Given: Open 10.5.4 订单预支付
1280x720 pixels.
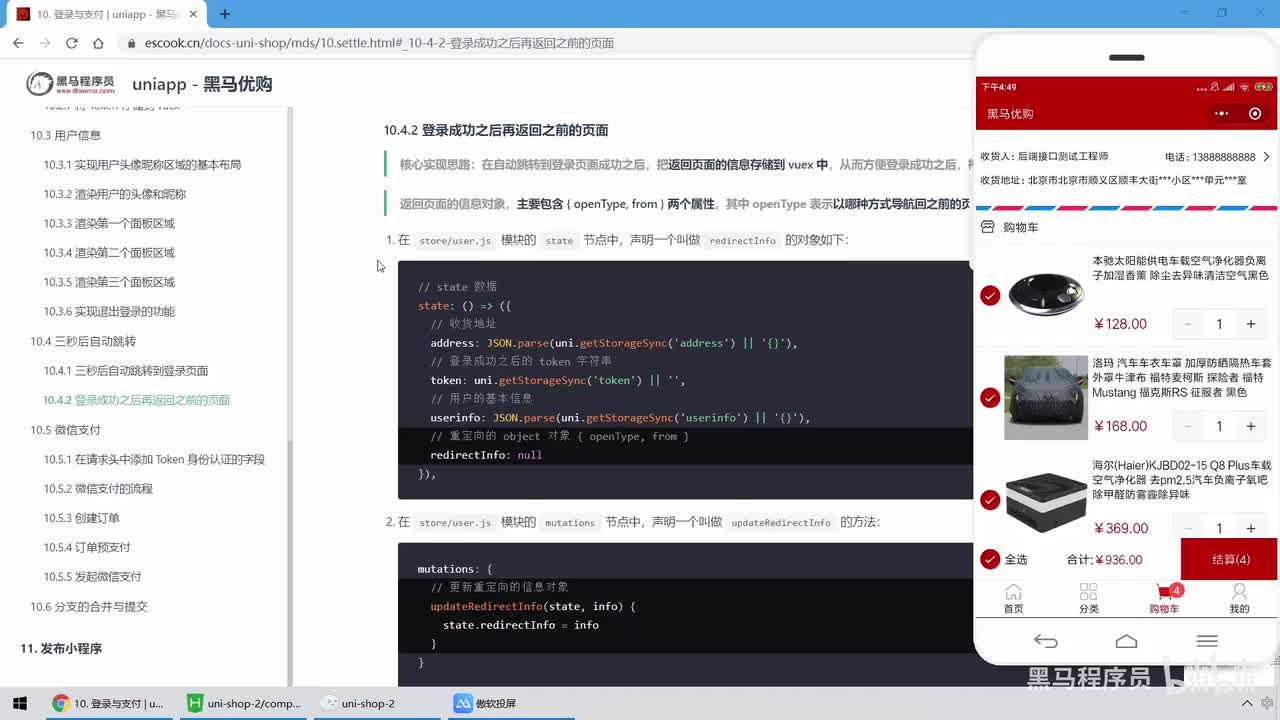Looking at the screenshot, I should [87, 547].
